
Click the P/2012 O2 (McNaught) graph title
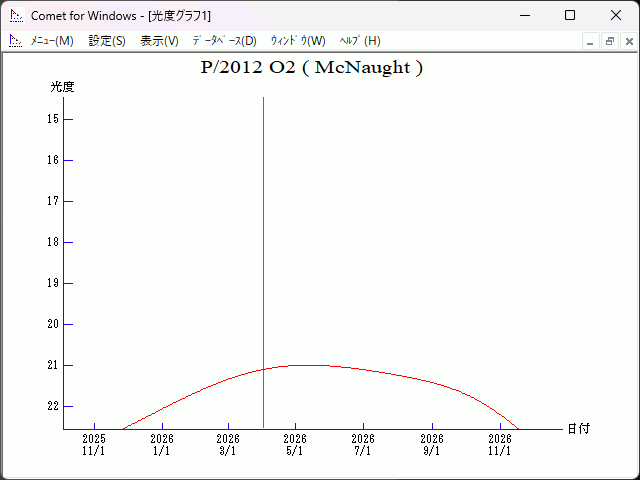pos(312,68)
